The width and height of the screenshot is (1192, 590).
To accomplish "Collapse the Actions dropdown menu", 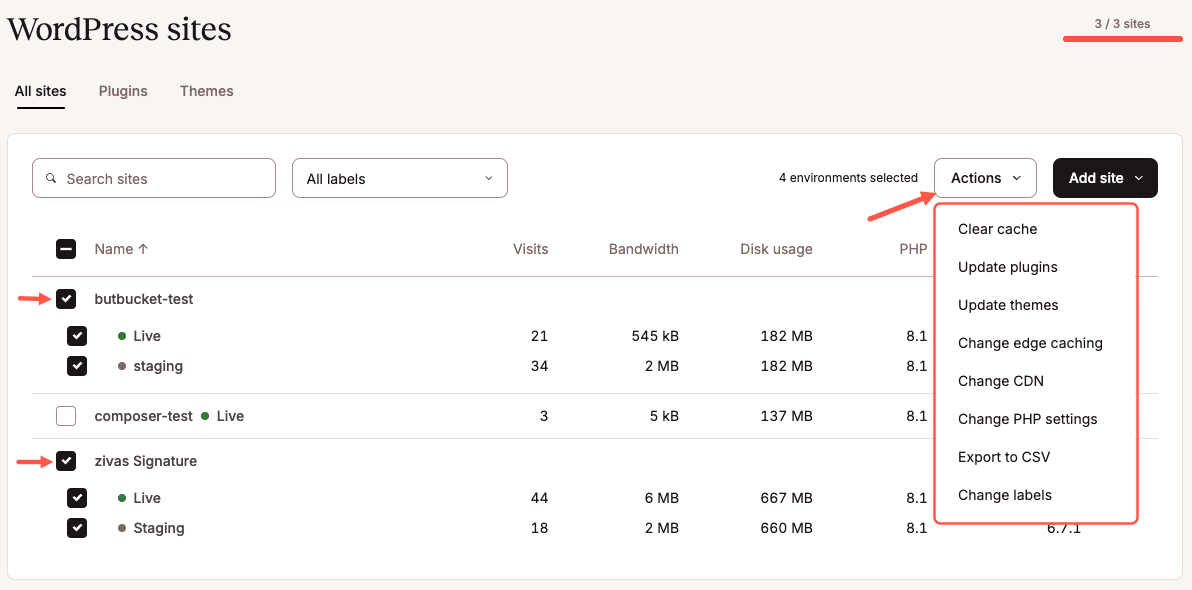I will coord(985,178).
